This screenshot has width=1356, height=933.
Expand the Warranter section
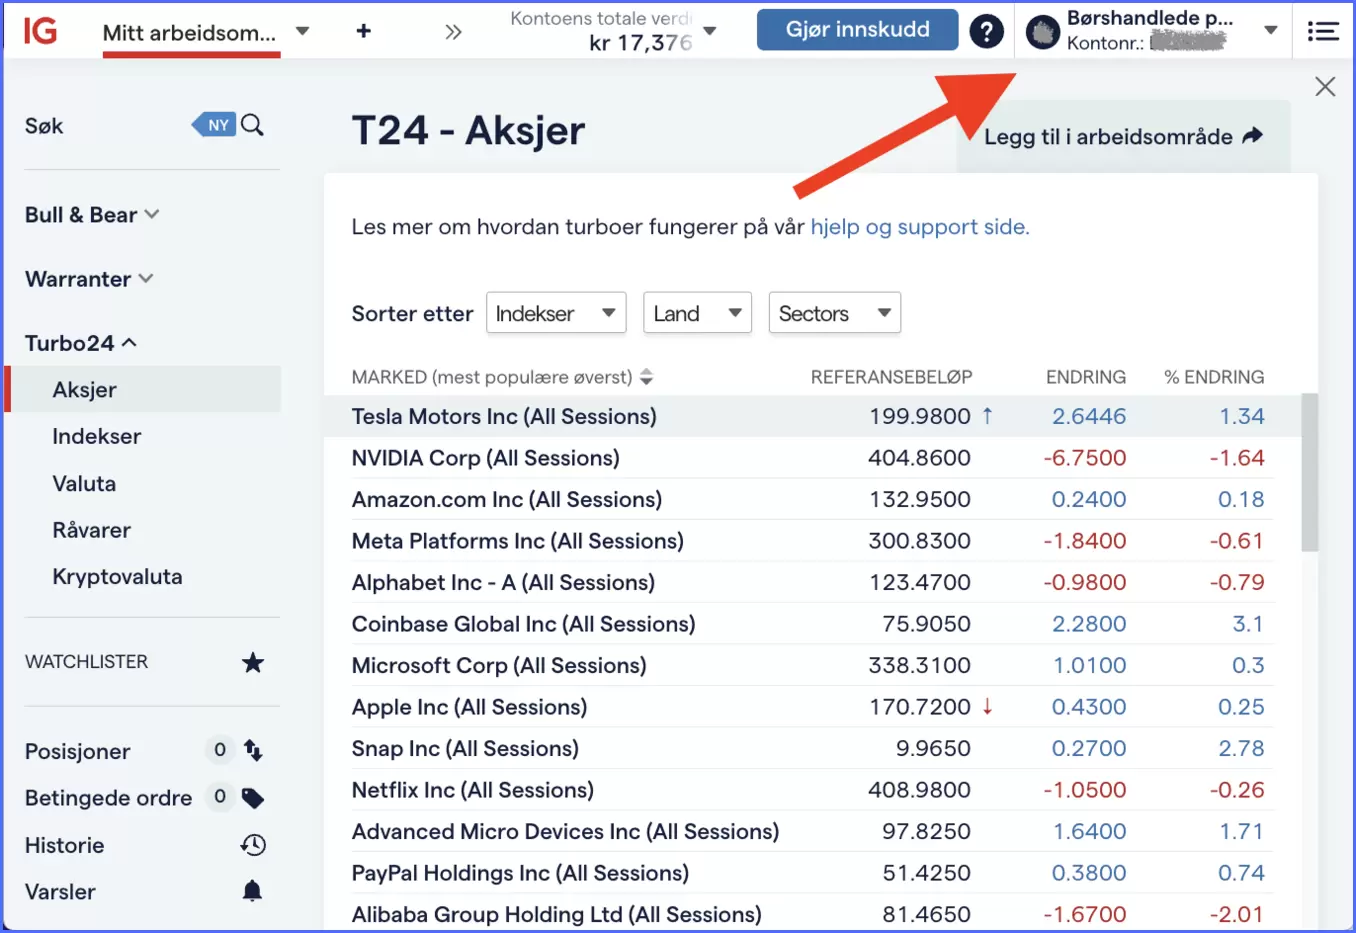(89, 279)
